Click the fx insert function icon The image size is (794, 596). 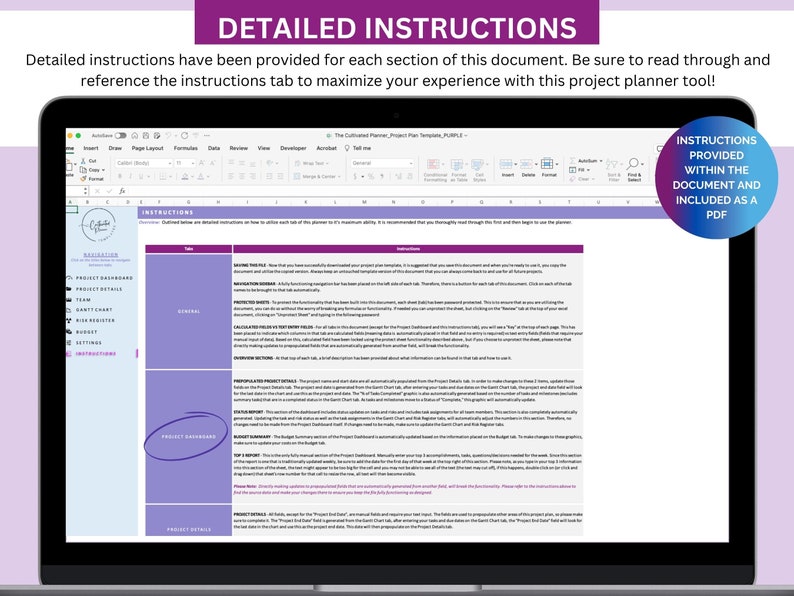[x=122, y=191]
